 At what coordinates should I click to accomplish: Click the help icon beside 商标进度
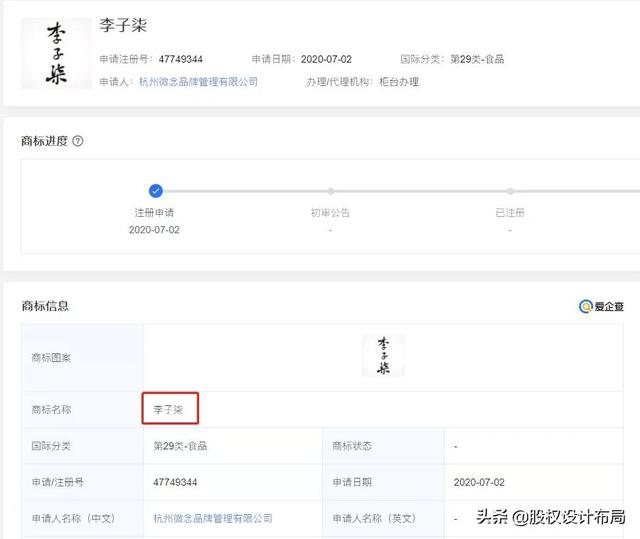pos(78,141)
